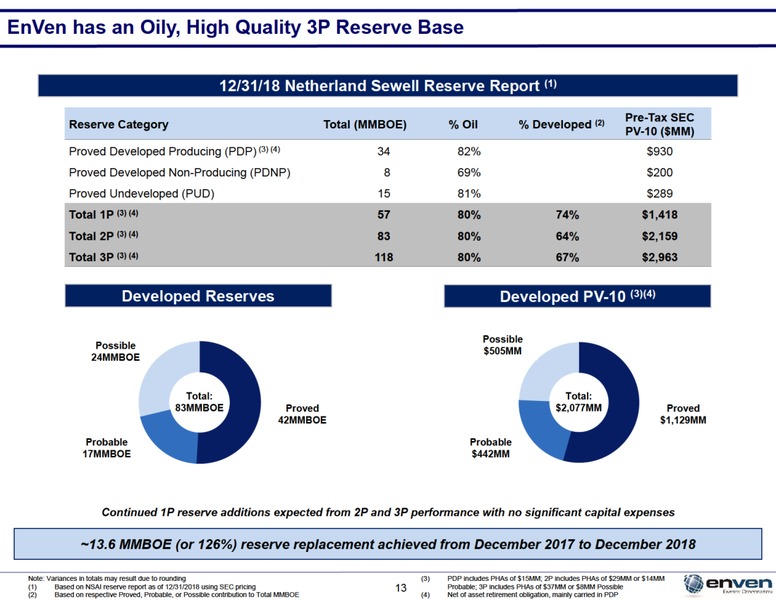The height and width of the screenshot is (600, 776).
Task: Select the 'Pre-Tax SEC PV-10 ($MM)' header
Action: (660, 124)
